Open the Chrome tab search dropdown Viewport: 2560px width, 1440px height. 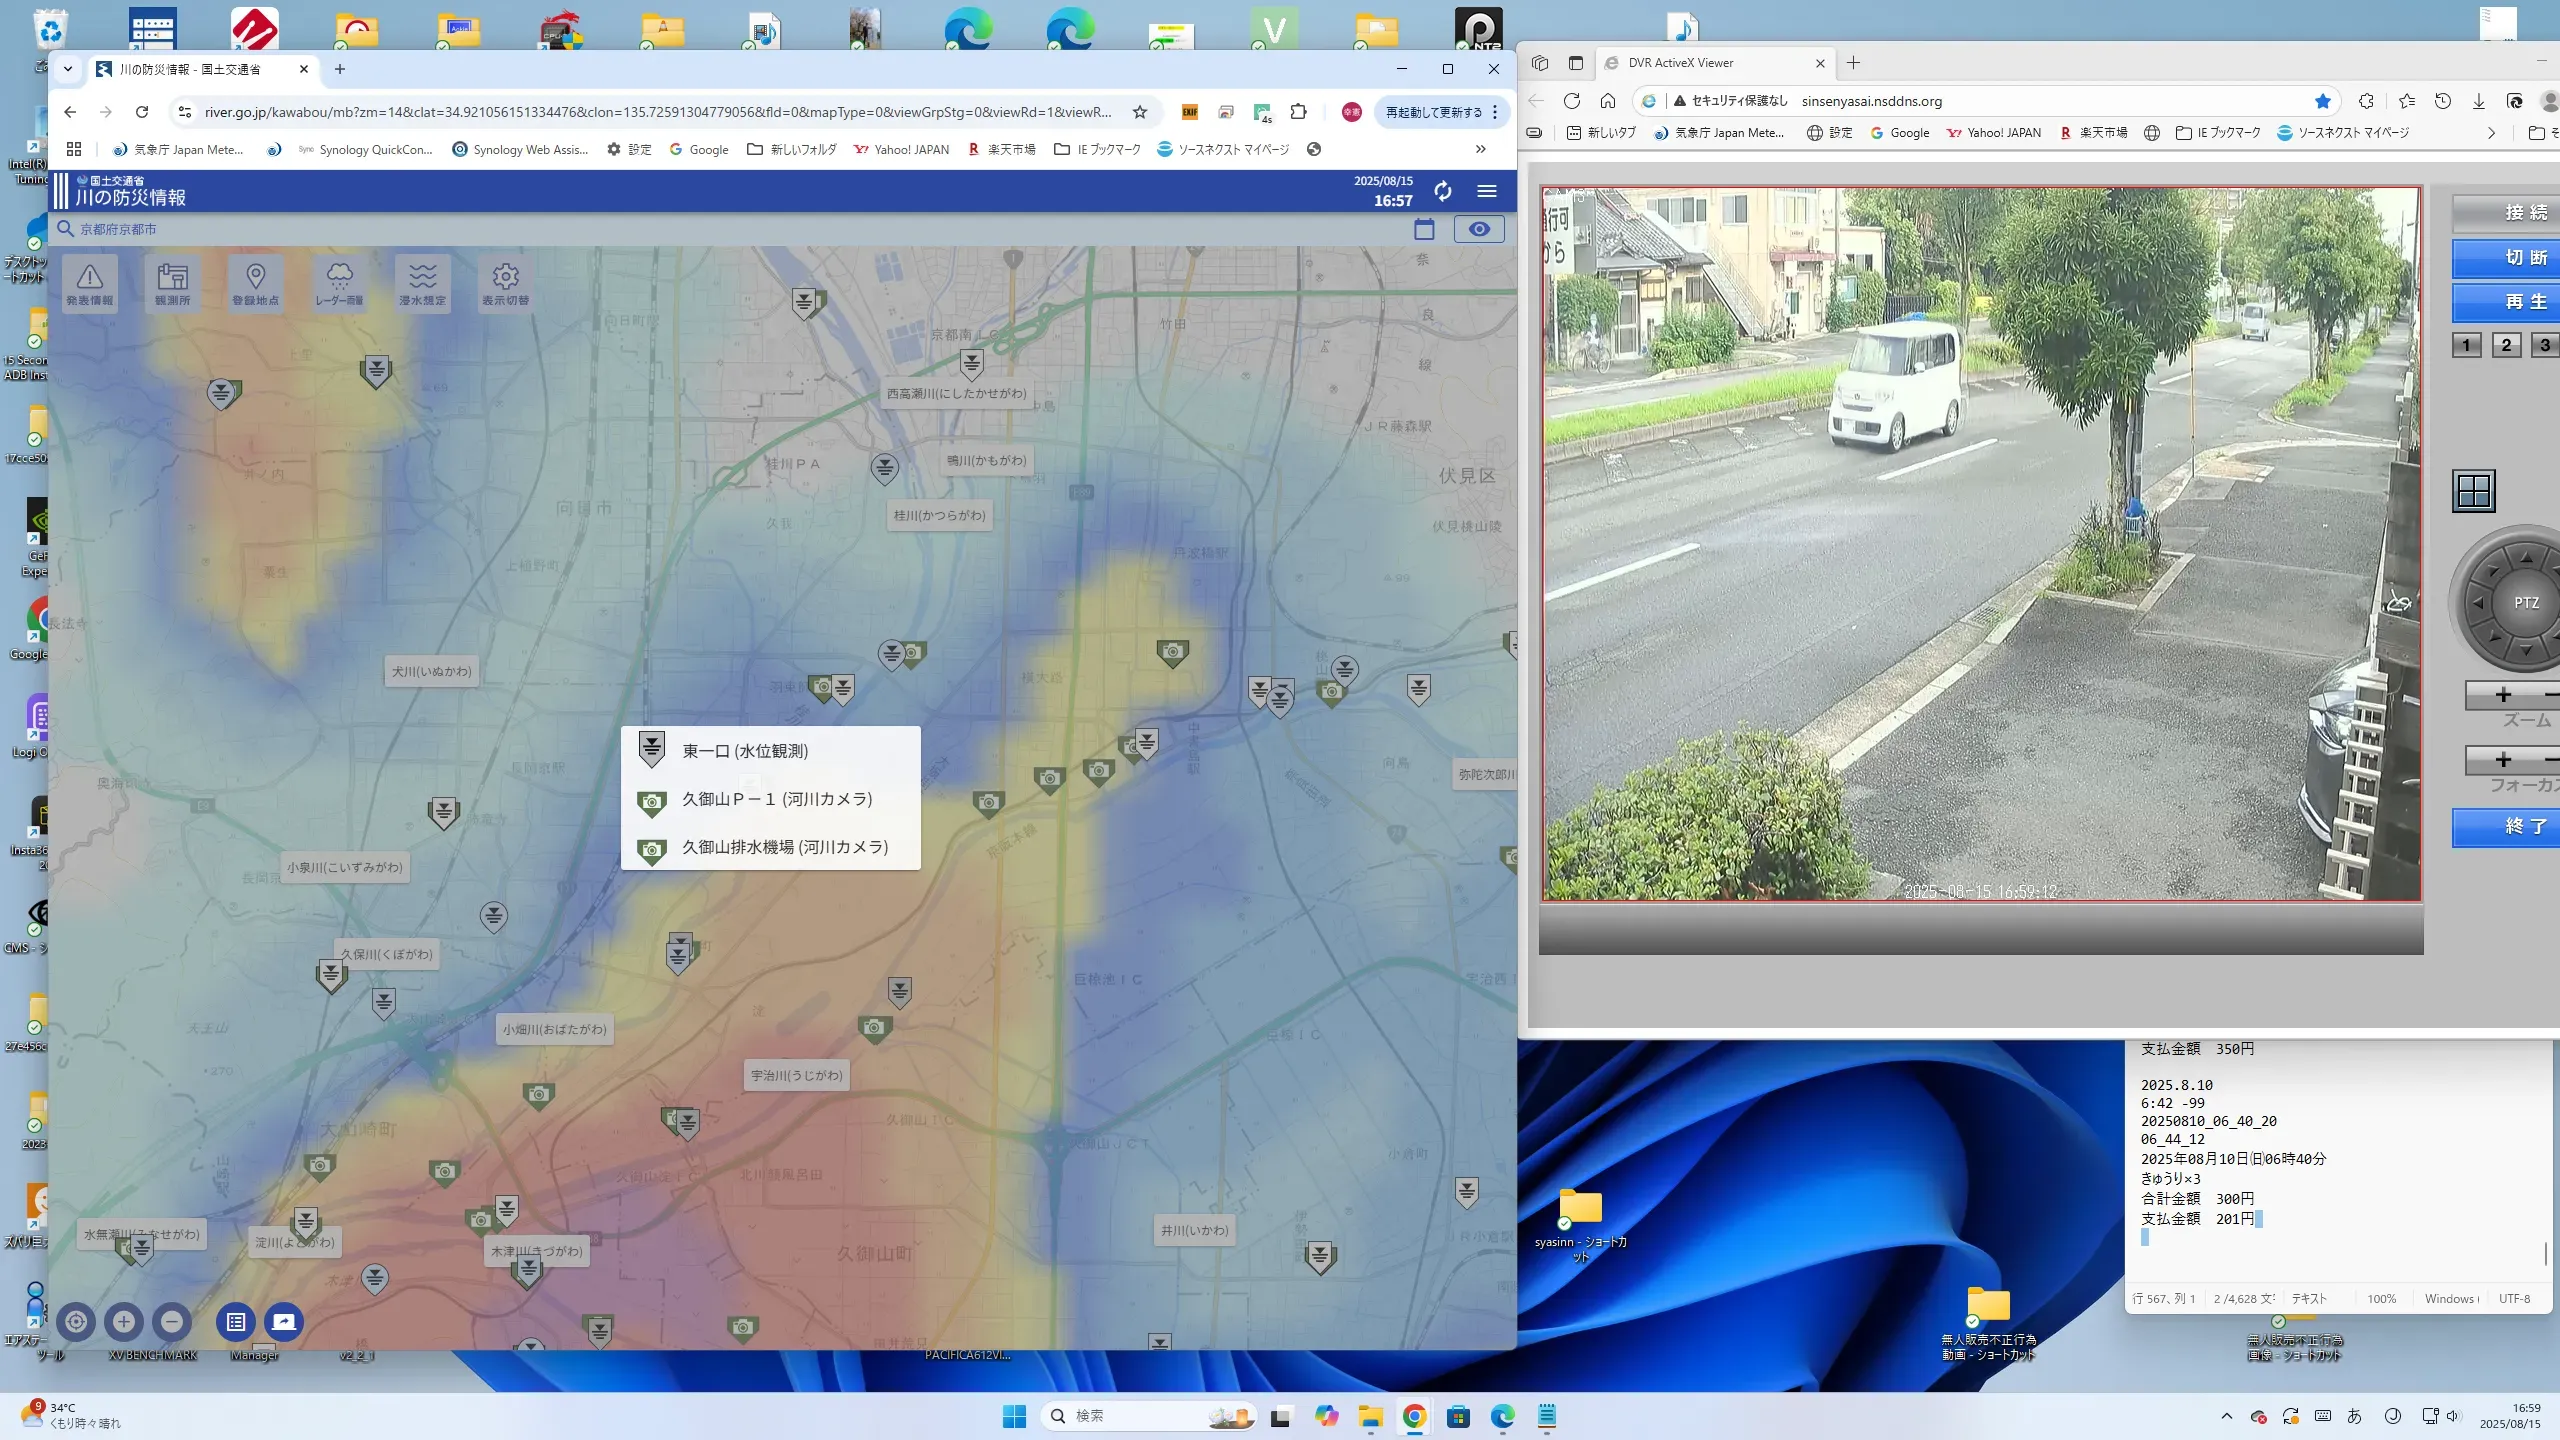pos(68,69)
